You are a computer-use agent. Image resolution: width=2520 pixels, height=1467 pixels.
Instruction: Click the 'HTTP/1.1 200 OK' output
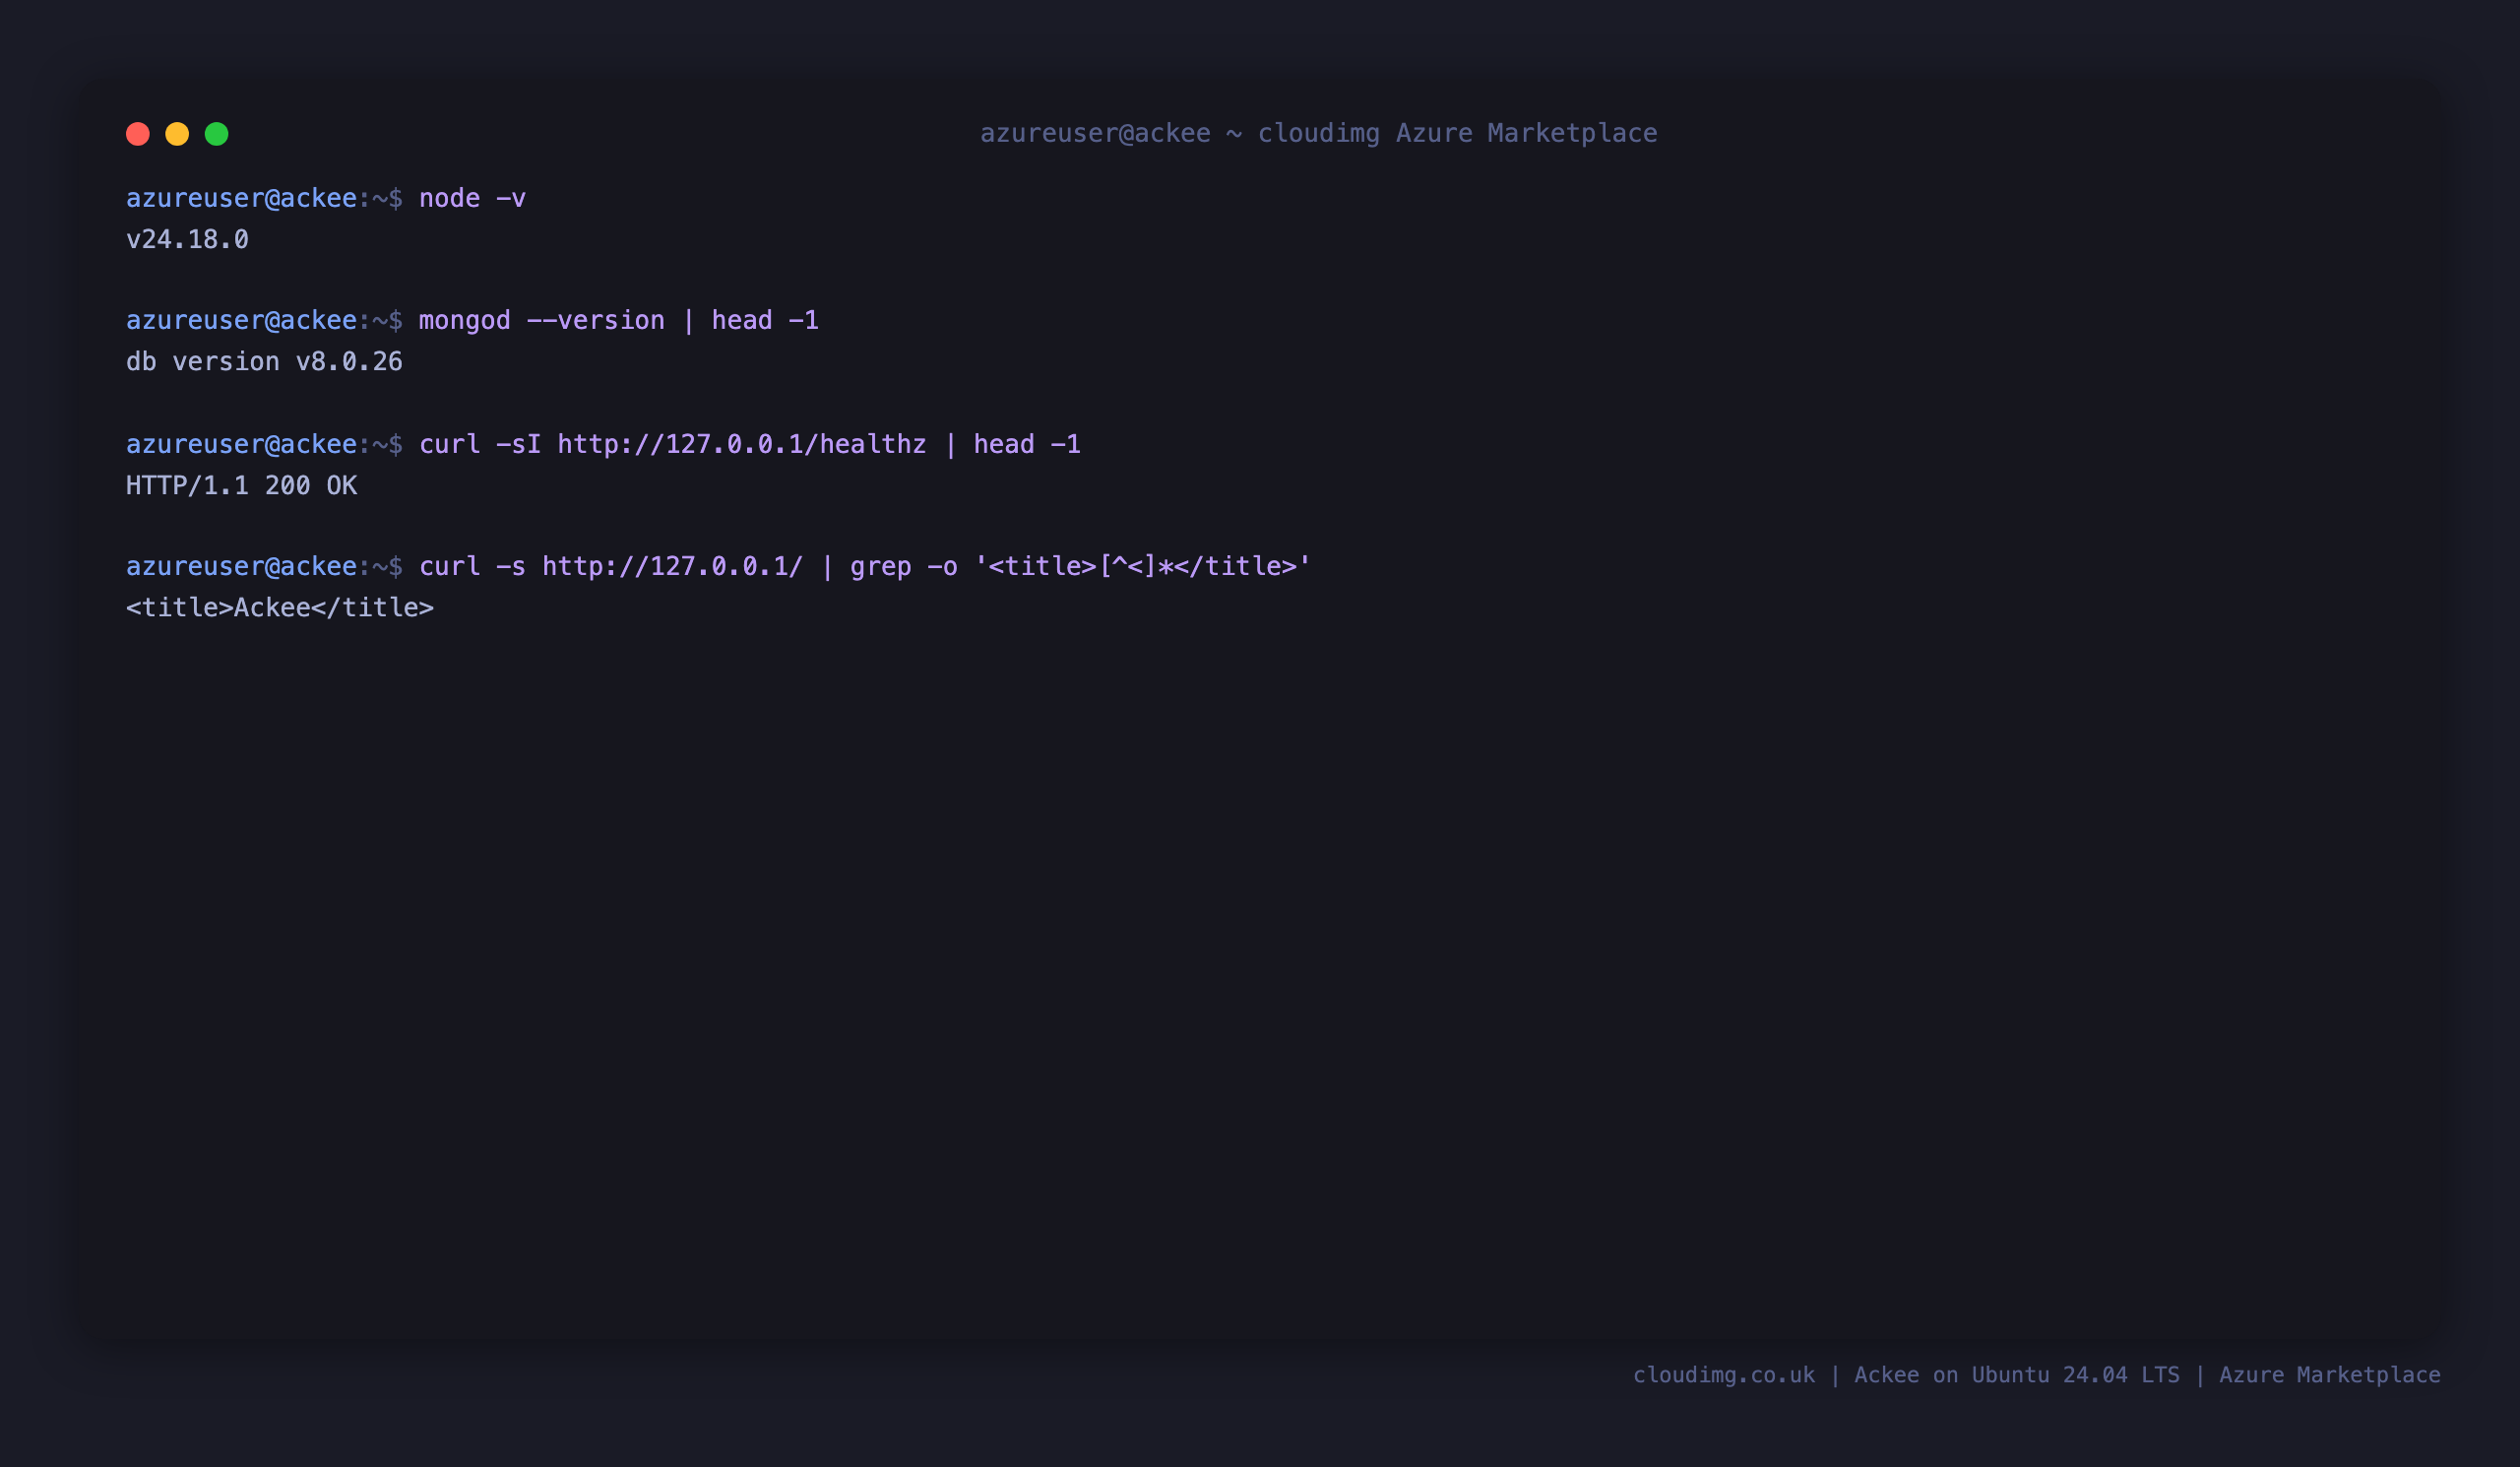[241, 486]
